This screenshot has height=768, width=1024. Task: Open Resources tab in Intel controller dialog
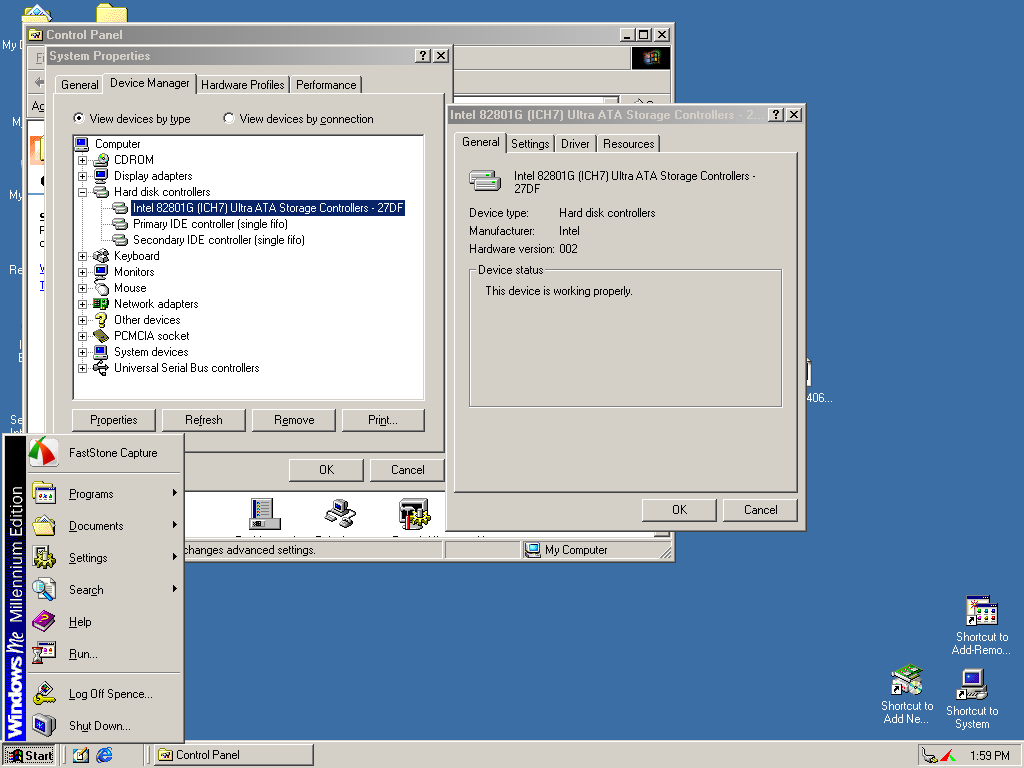pos(628,144)
